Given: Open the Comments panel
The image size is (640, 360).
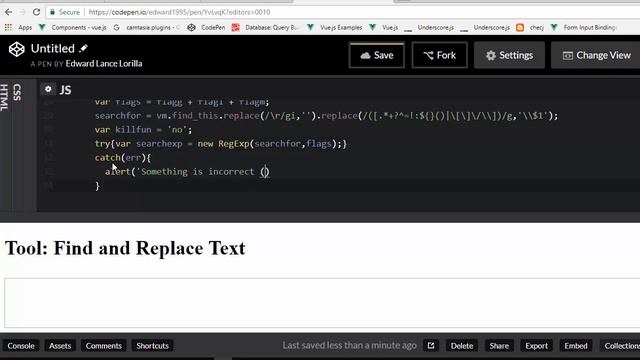Looking at the screenshot, I should (x=104, y=346).
